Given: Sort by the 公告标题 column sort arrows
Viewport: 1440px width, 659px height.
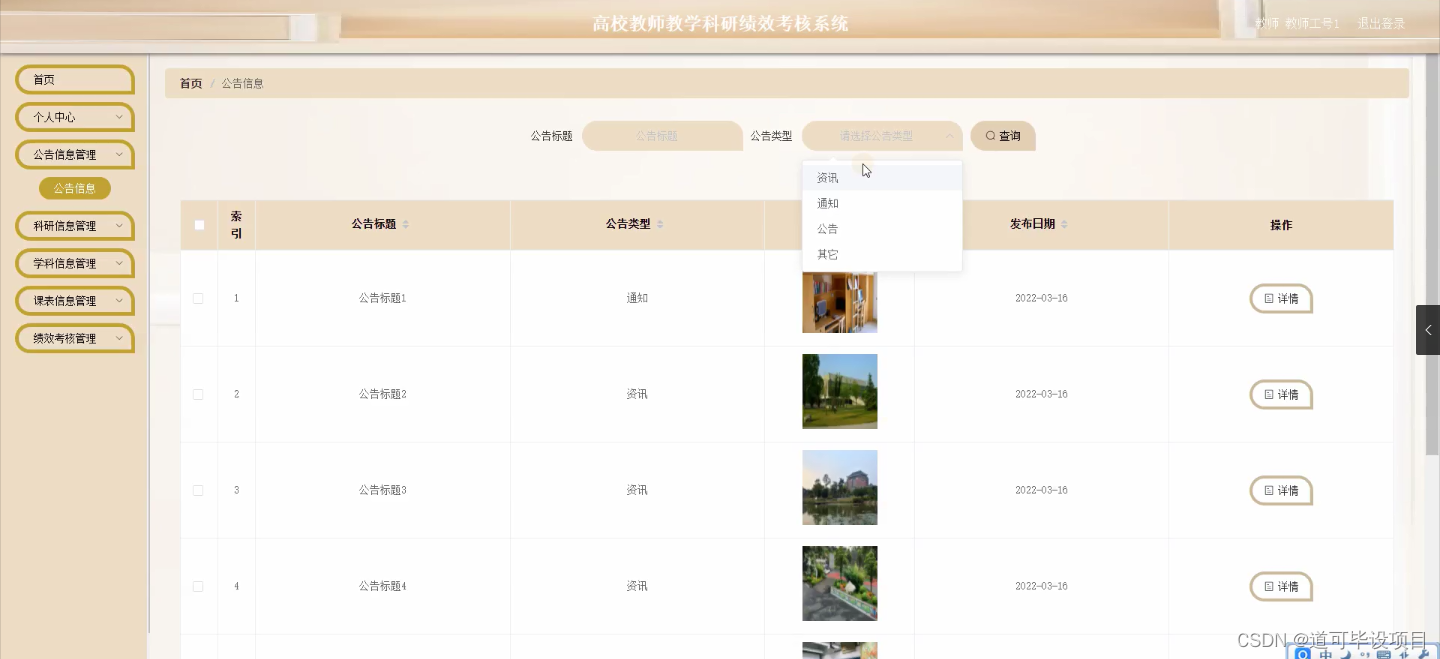Looking at the screenshot, I should point(406,225).
